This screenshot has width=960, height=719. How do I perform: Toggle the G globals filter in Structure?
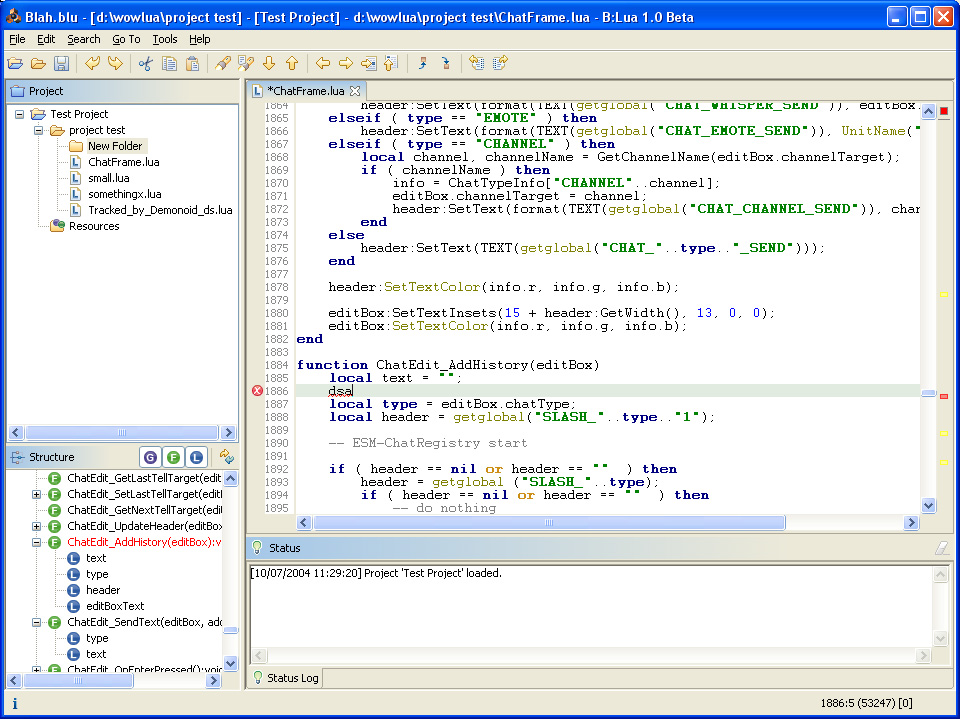(x=150, y=457)
